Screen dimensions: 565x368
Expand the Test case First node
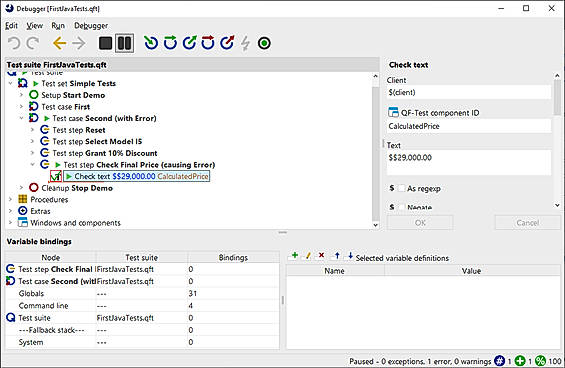pyautogui.click(x=21, y=106)
